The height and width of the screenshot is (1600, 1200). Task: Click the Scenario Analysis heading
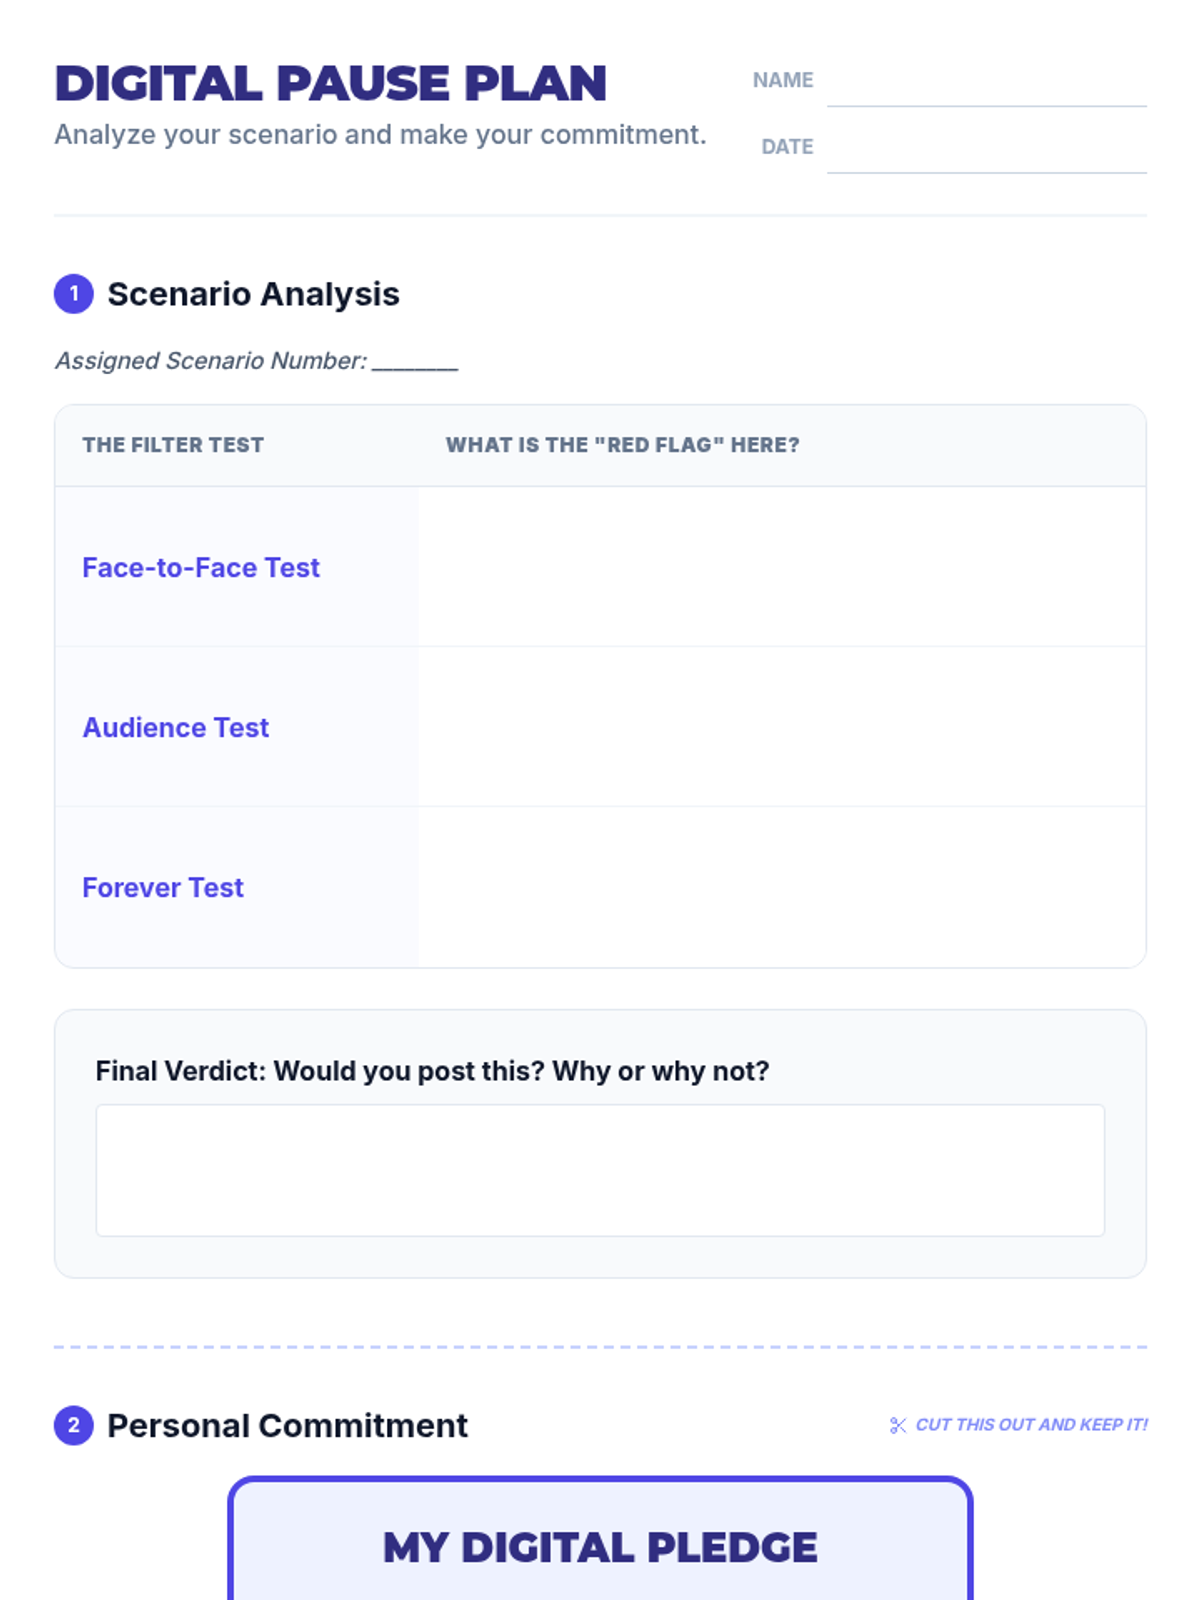pyautogui.click(x=253, y=294)
